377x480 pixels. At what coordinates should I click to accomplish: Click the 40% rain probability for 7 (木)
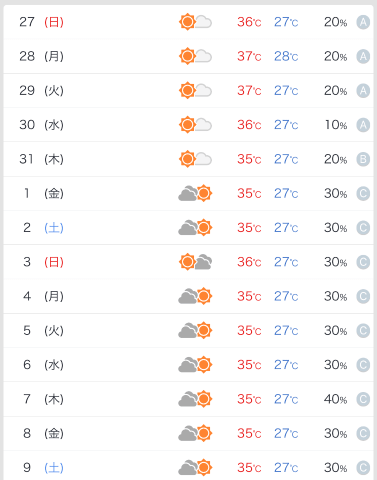(336, 399)
